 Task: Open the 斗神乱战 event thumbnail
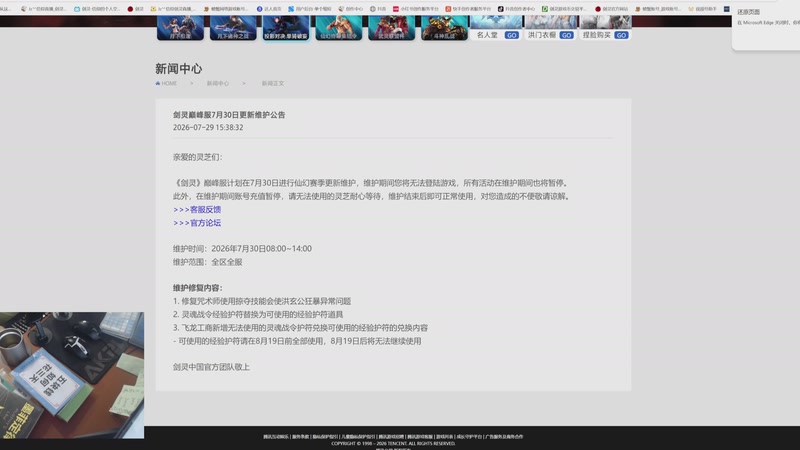444,28
